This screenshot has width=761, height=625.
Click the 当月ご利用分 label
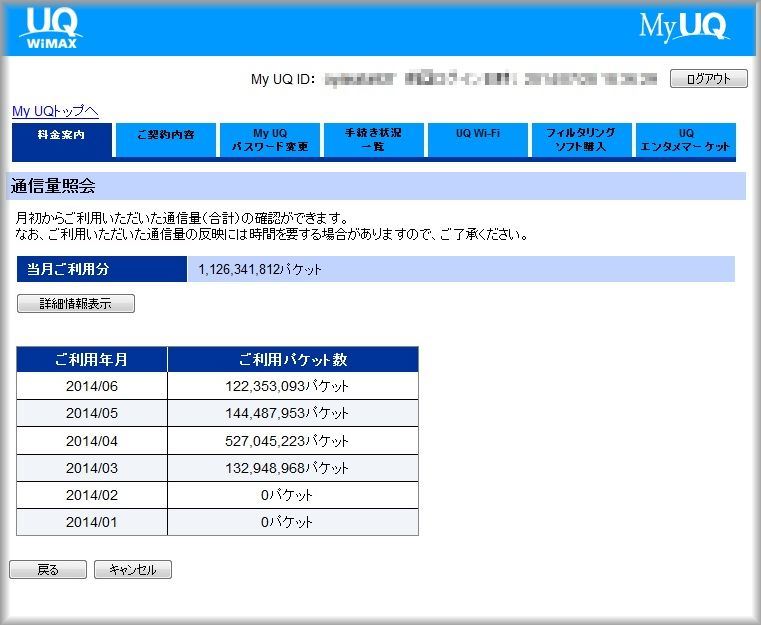click(x=102, y=269)
